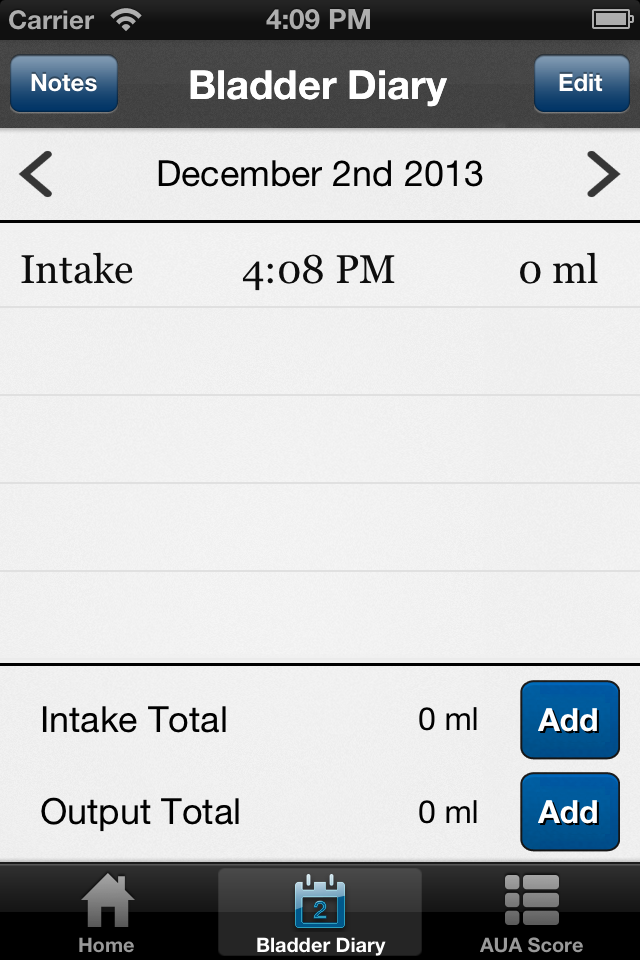640x960 pixels.
Task: Add an Output Total entry
Action: pos(570,812)
